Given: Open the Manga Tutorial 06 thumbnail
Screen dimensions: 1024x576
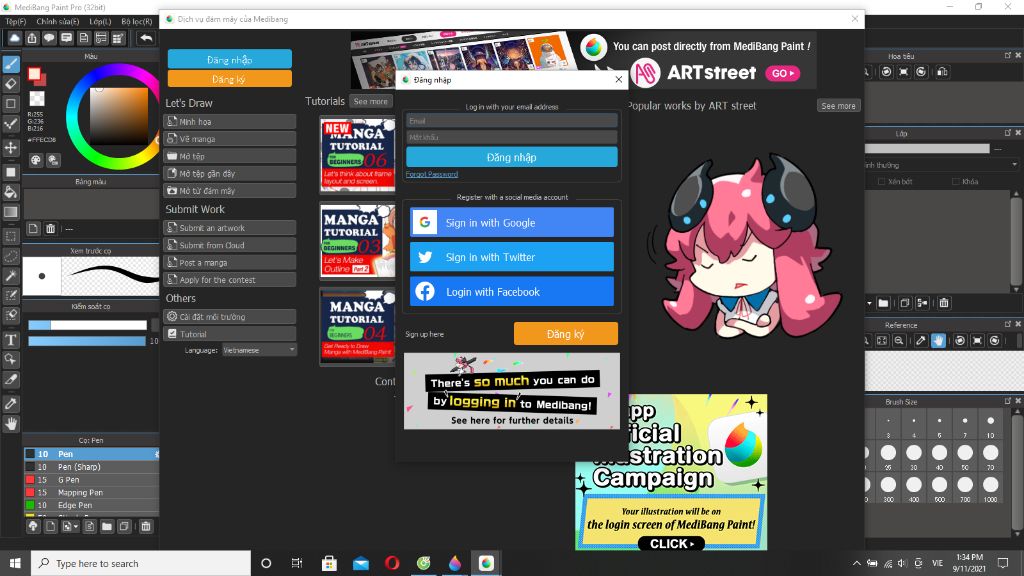Looking at the screenshot, I should [357, 154].
